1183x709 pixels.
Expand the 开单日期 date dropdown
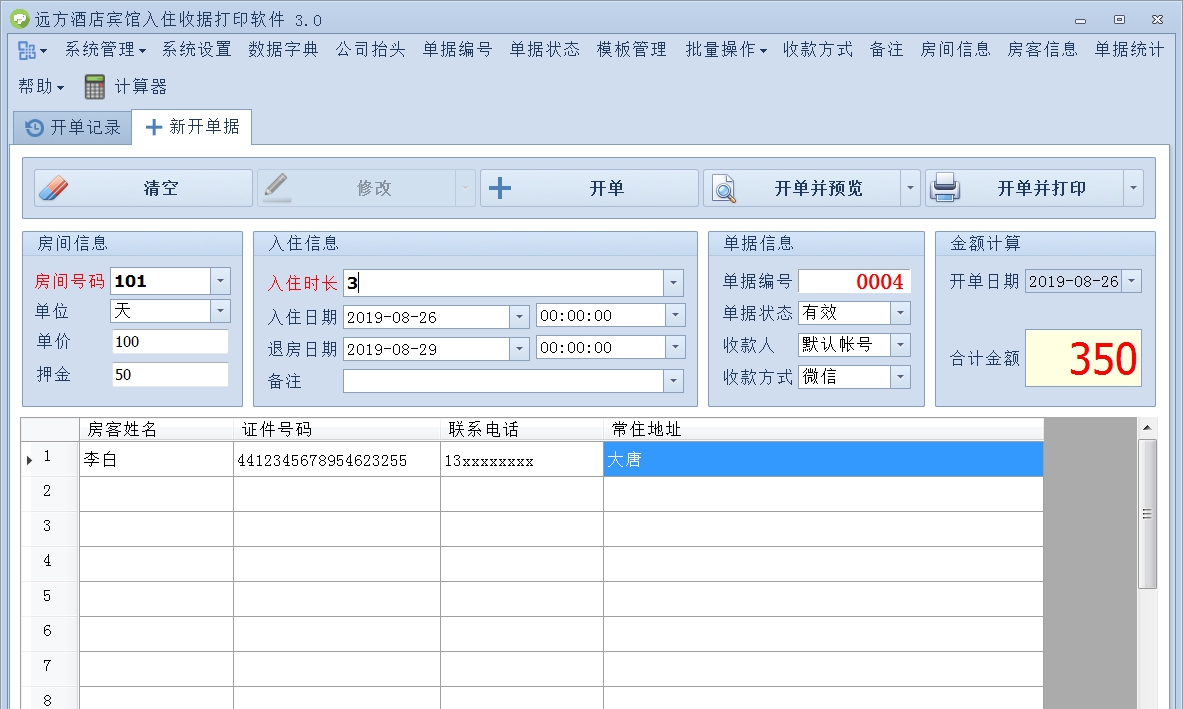1132,281
